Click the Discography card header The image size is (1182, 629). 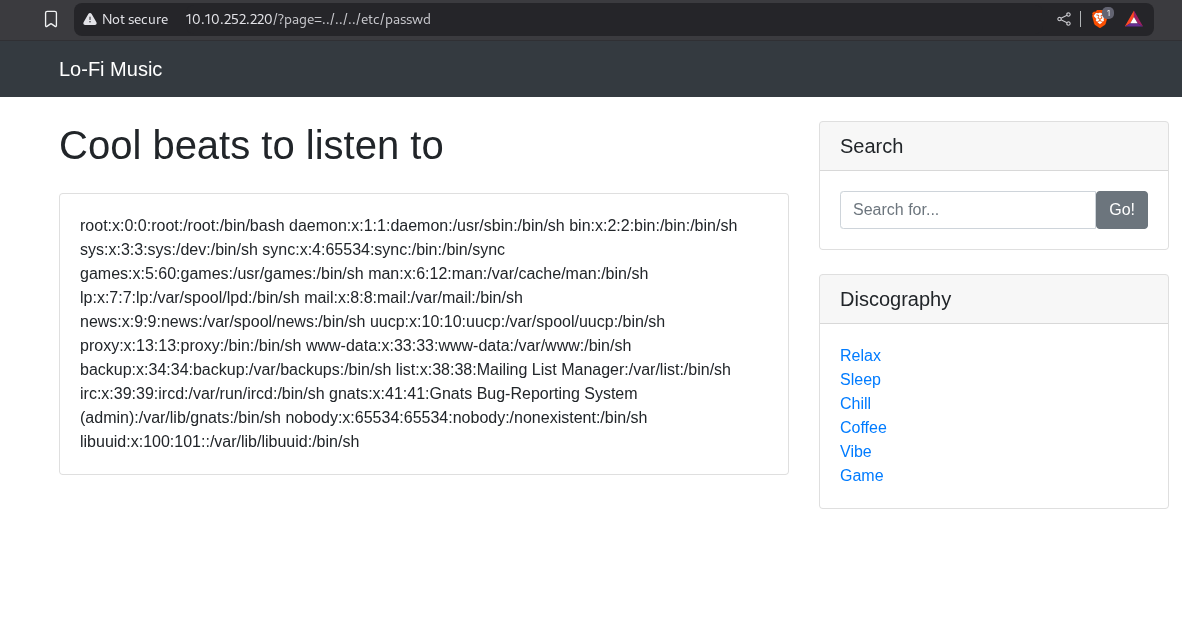994,299
